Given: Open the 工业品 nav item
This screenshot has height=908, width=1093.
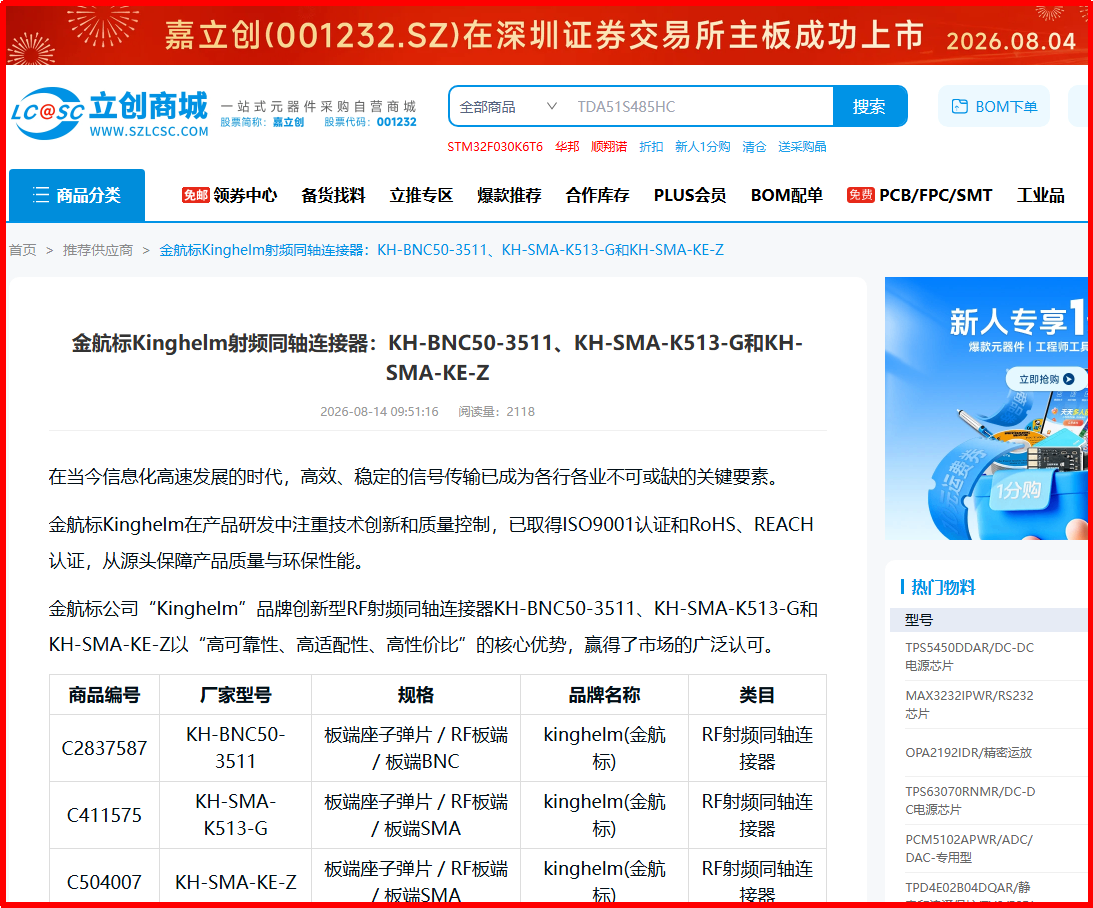Looking at the screenshot, I should (1040, 195).
